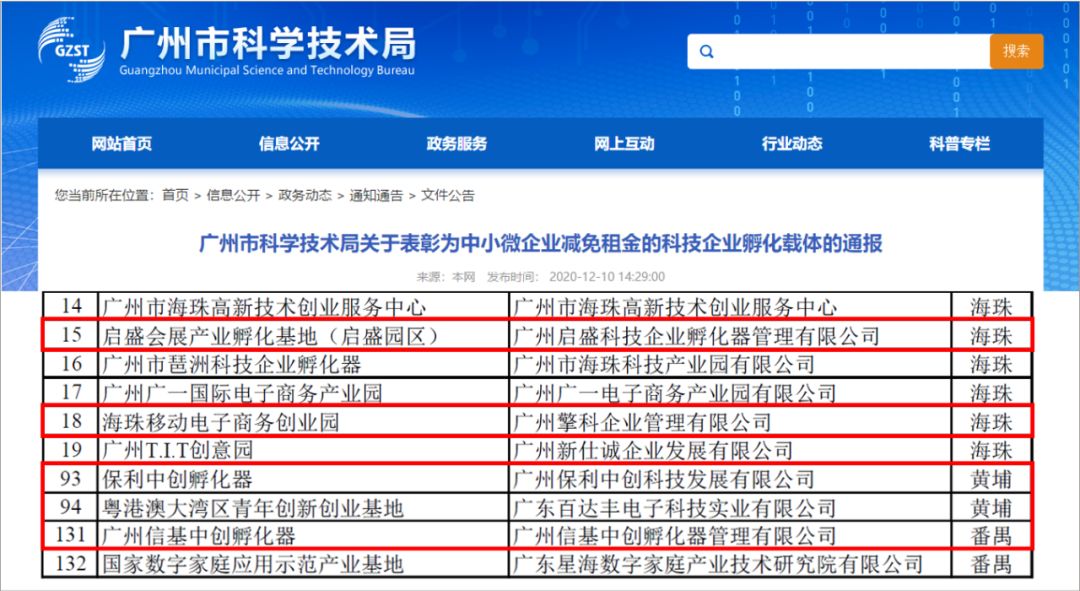Click row number 15 in the table
Screen dimensions: 1080x591
click(71, 335)
